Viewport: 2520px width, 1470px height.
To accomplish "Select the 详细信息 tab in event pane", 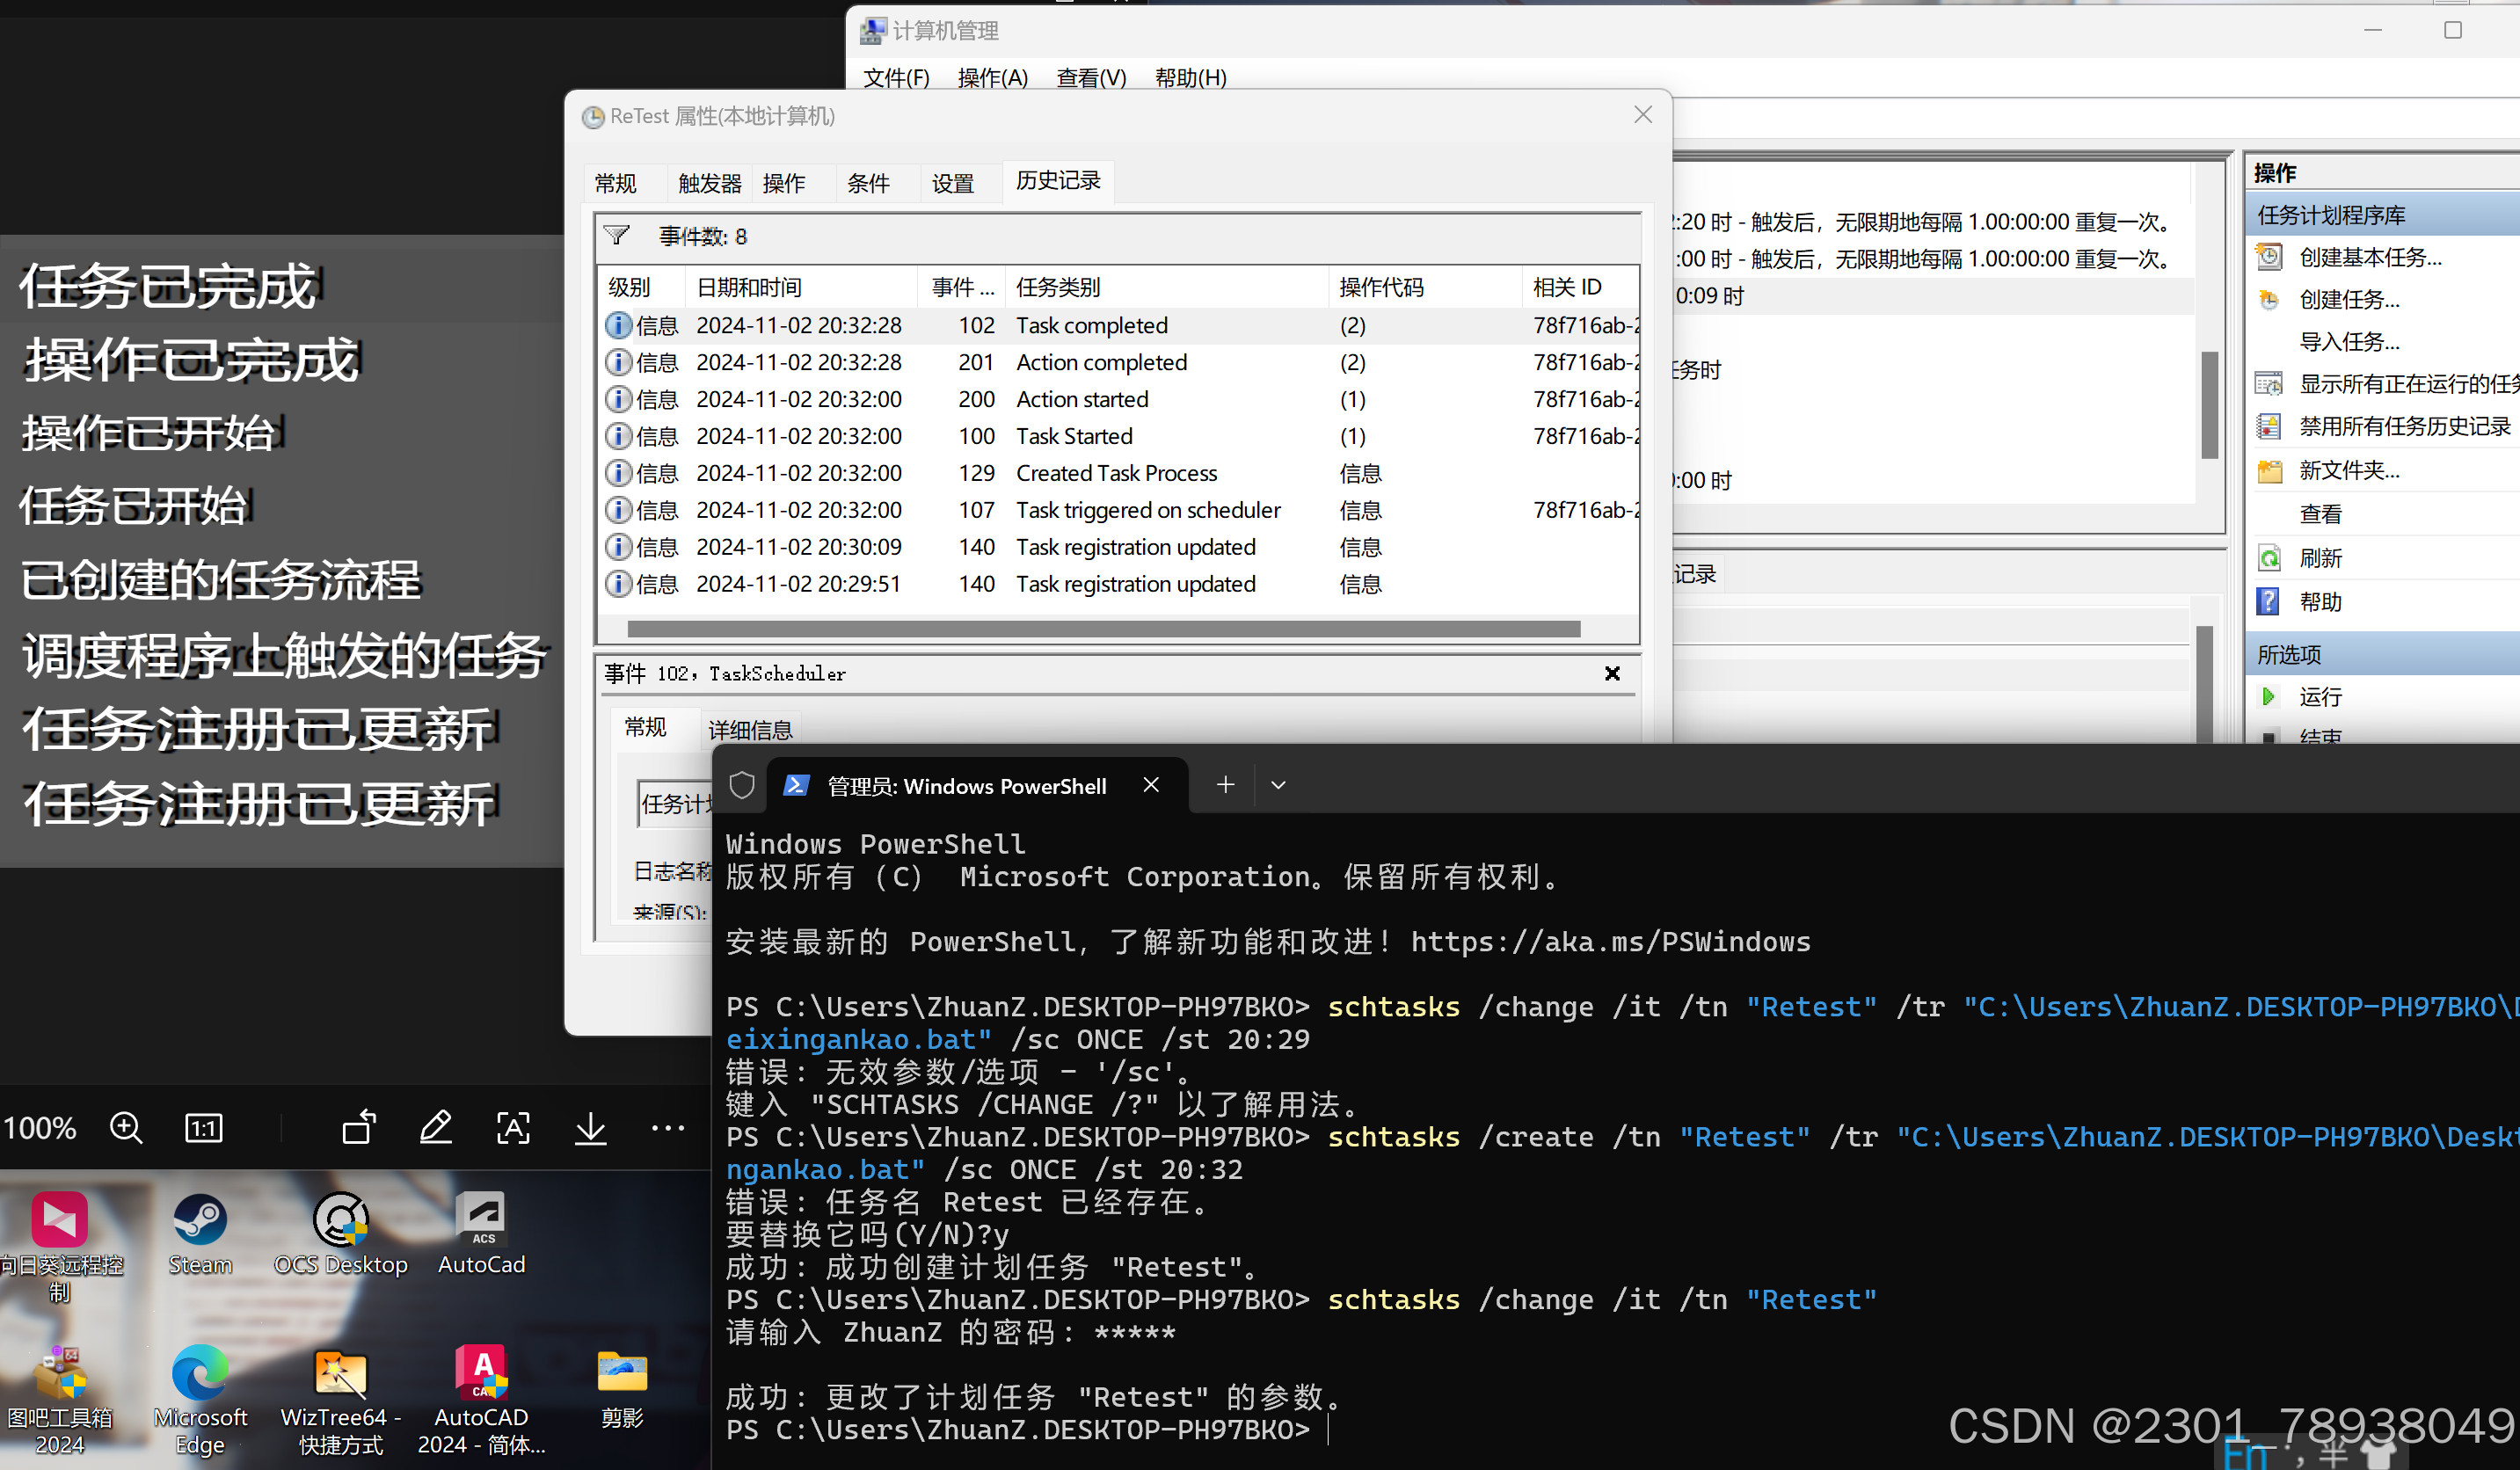I will (750, 730).
